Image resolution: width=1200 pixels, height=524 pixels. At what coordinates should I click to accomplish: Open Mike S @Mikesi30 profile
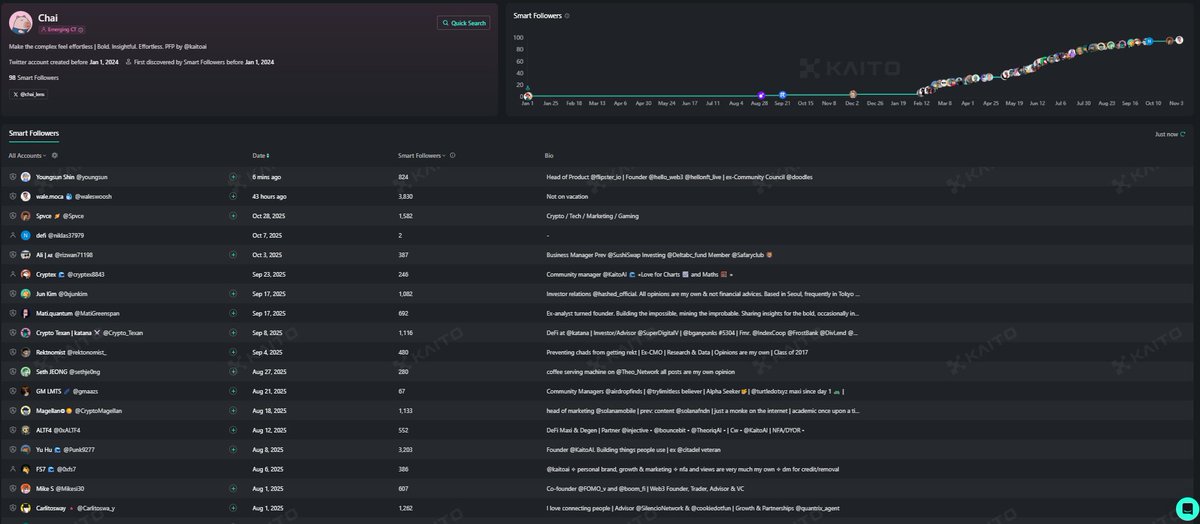click(x=60, y=489)
